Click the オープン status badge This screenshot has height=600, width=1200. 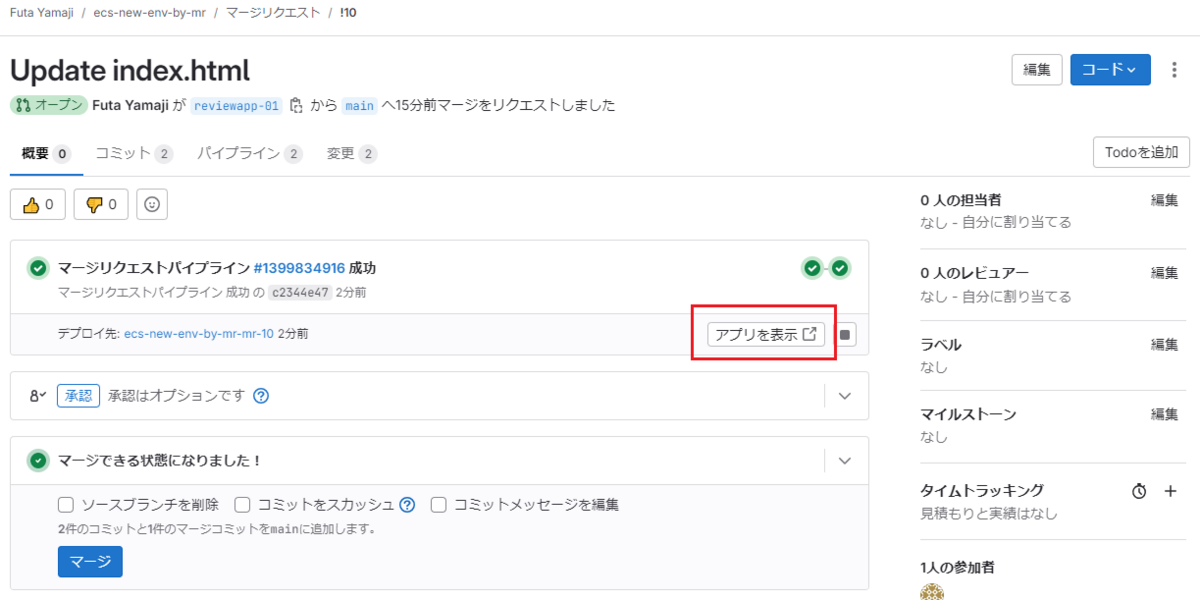[x=50, y=105]
